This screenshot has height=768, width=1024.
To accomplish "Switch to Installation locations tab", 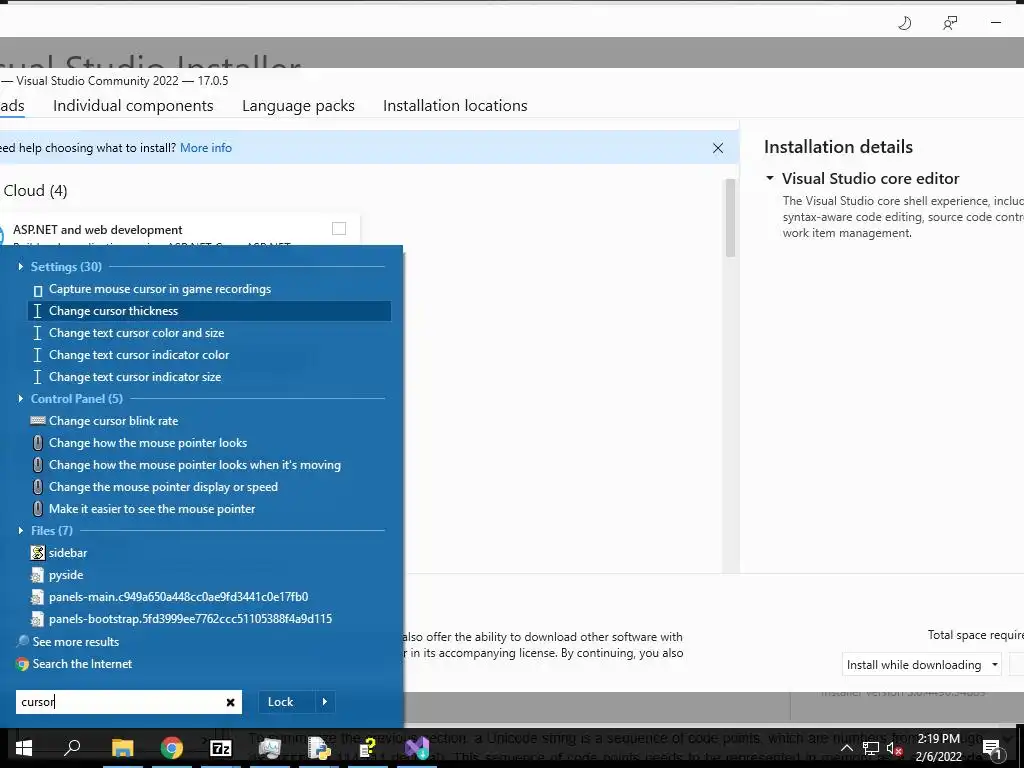I will [x=455, y=106].
